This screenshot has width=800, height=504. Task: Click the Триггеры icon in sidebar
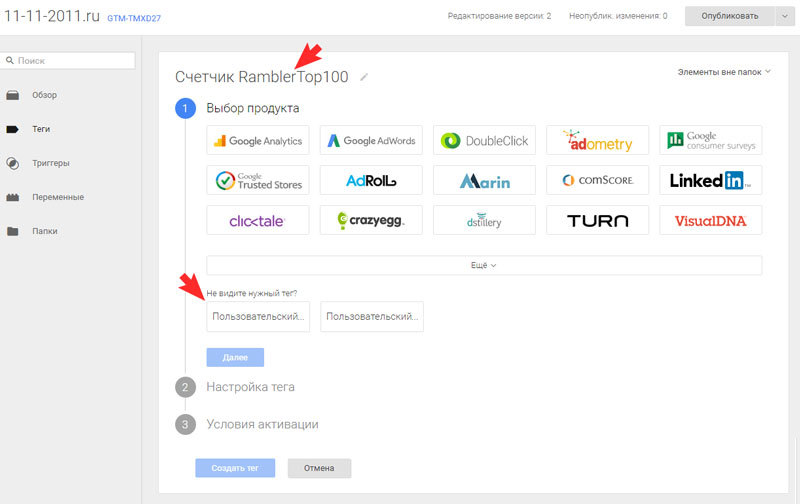pyautogui.click(x=13, y=163)
